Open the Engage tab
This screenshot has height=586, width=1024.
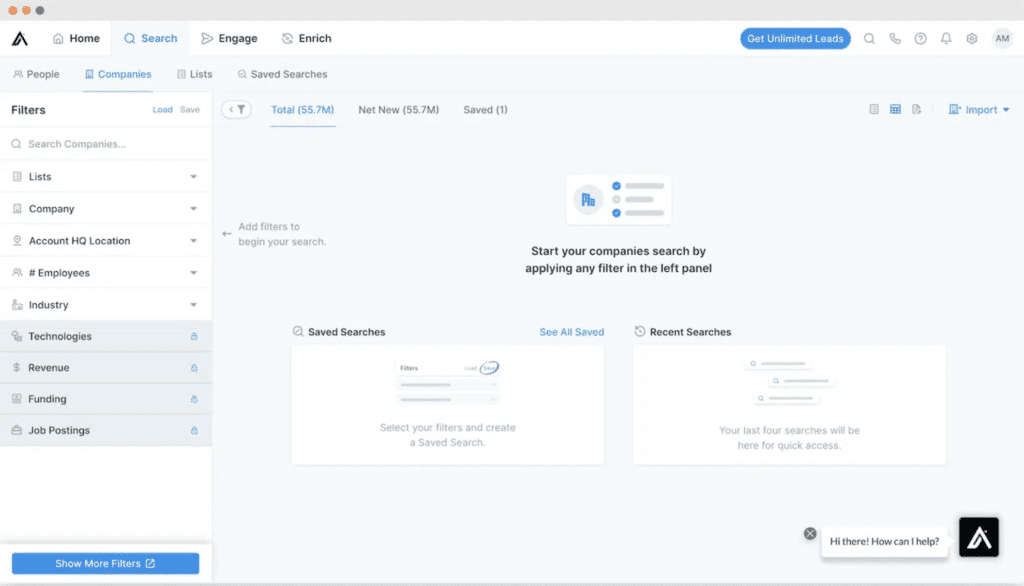[229, 39]
